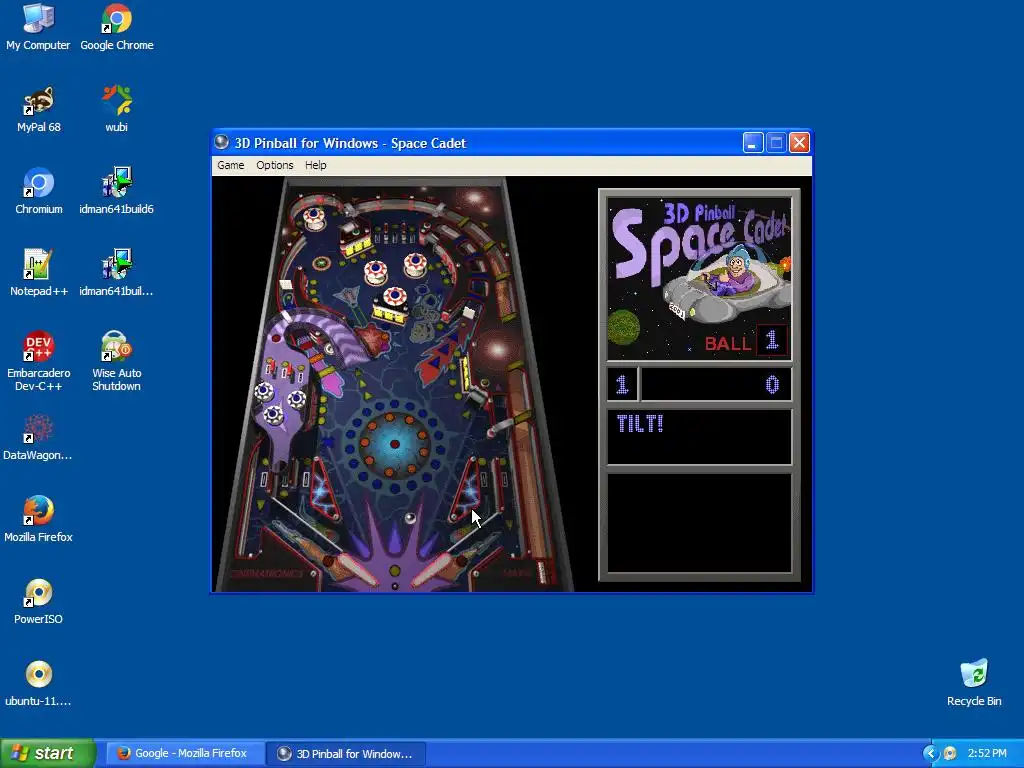Expand hidden system tray icons arrow
The height and width of the screenshot is (768, 1024).
[930, 753]
